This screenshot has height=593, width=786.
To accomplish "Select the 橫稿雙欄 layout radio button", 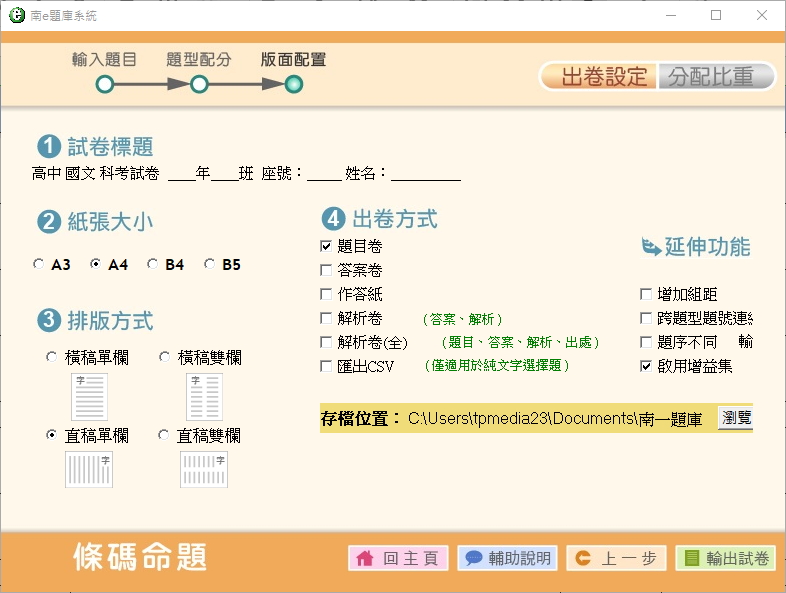I will (x=165, y=358).
